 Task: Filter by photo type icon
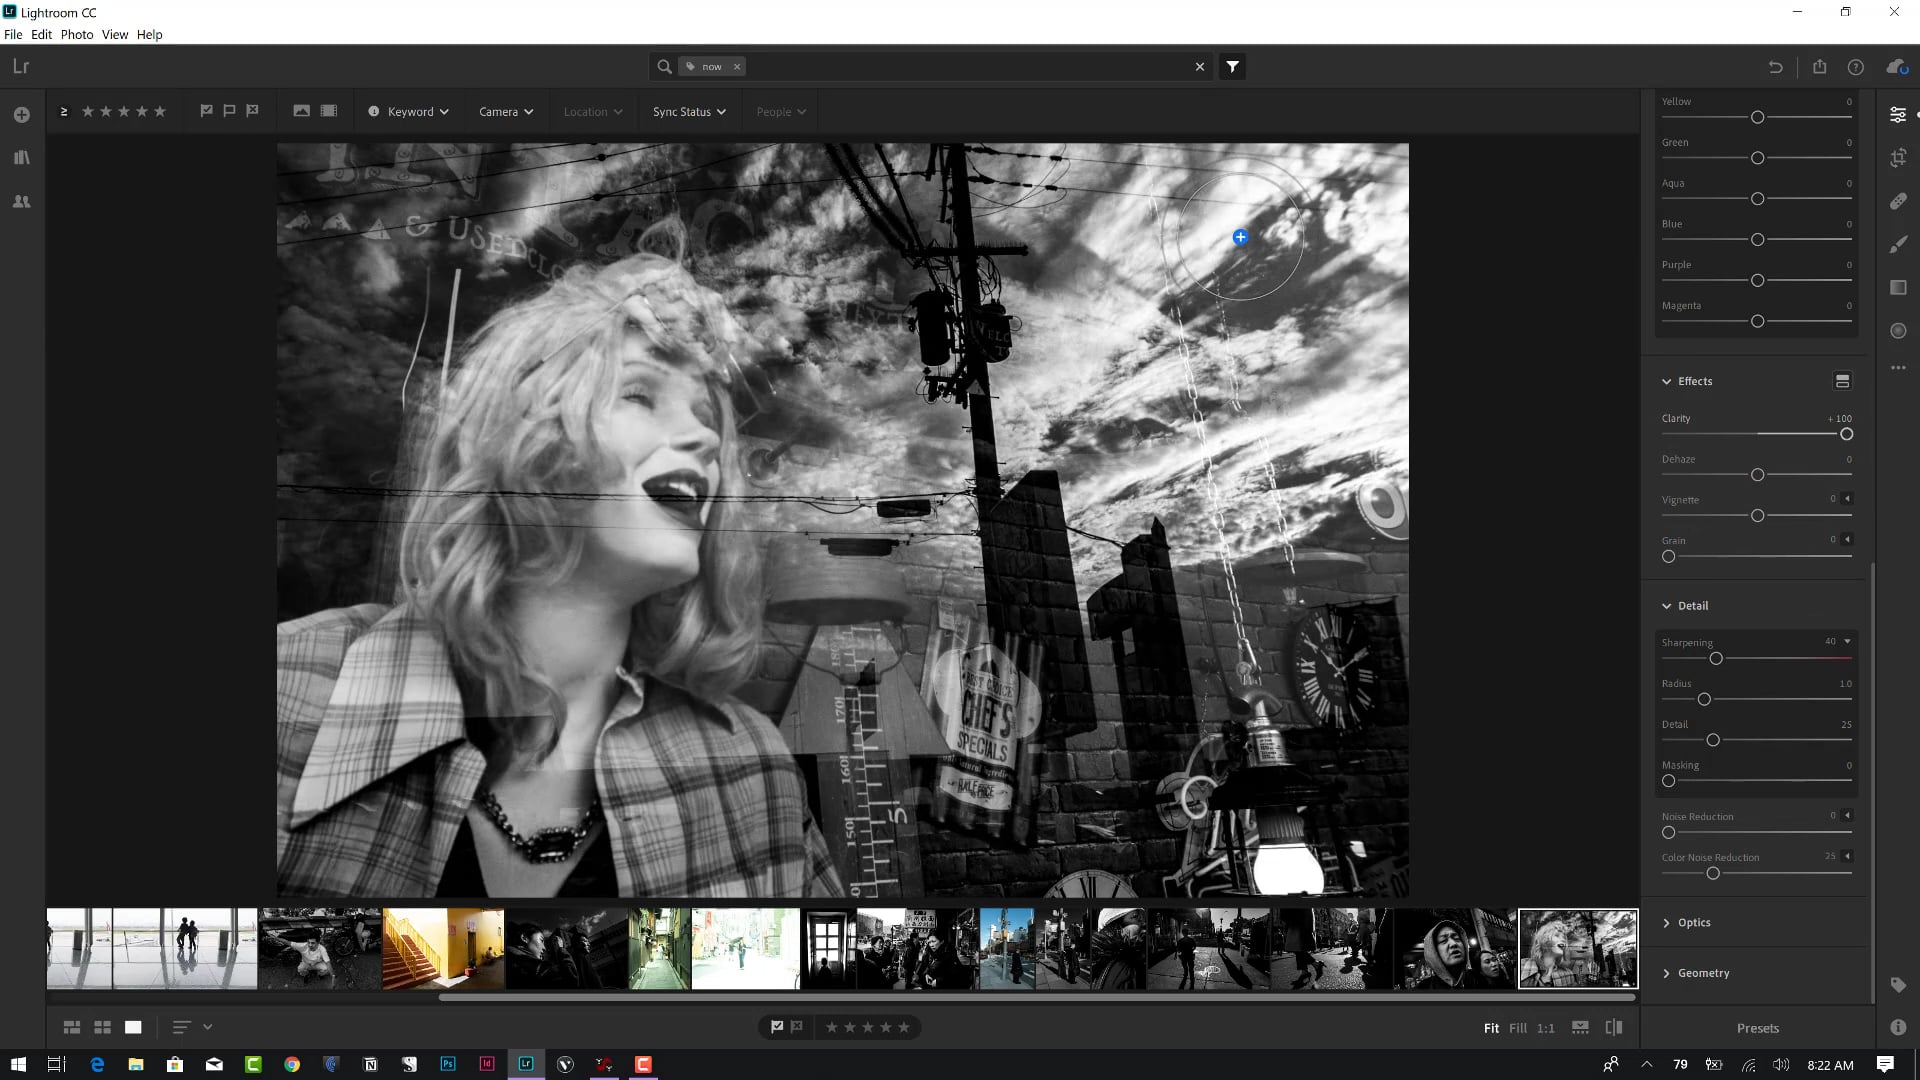[x=301, y=111]
